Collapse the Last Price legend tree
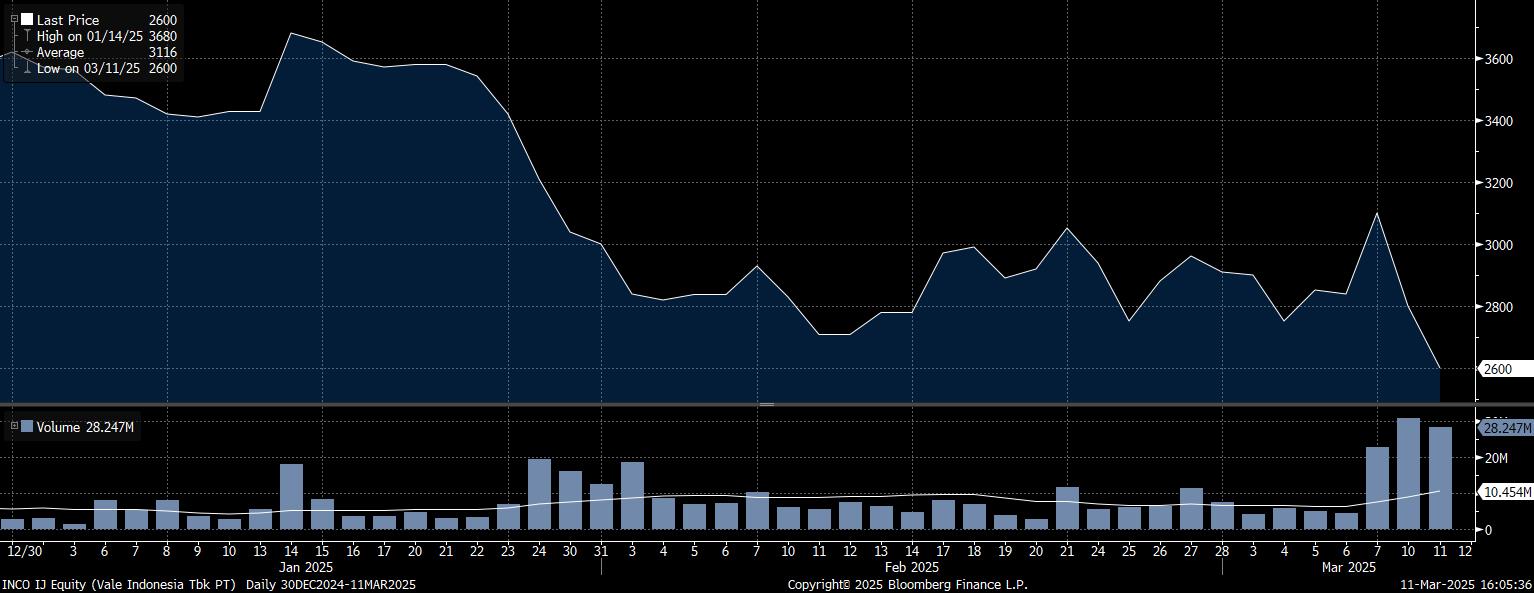The height and width of the screenshot is (593, 1534). 14,19
